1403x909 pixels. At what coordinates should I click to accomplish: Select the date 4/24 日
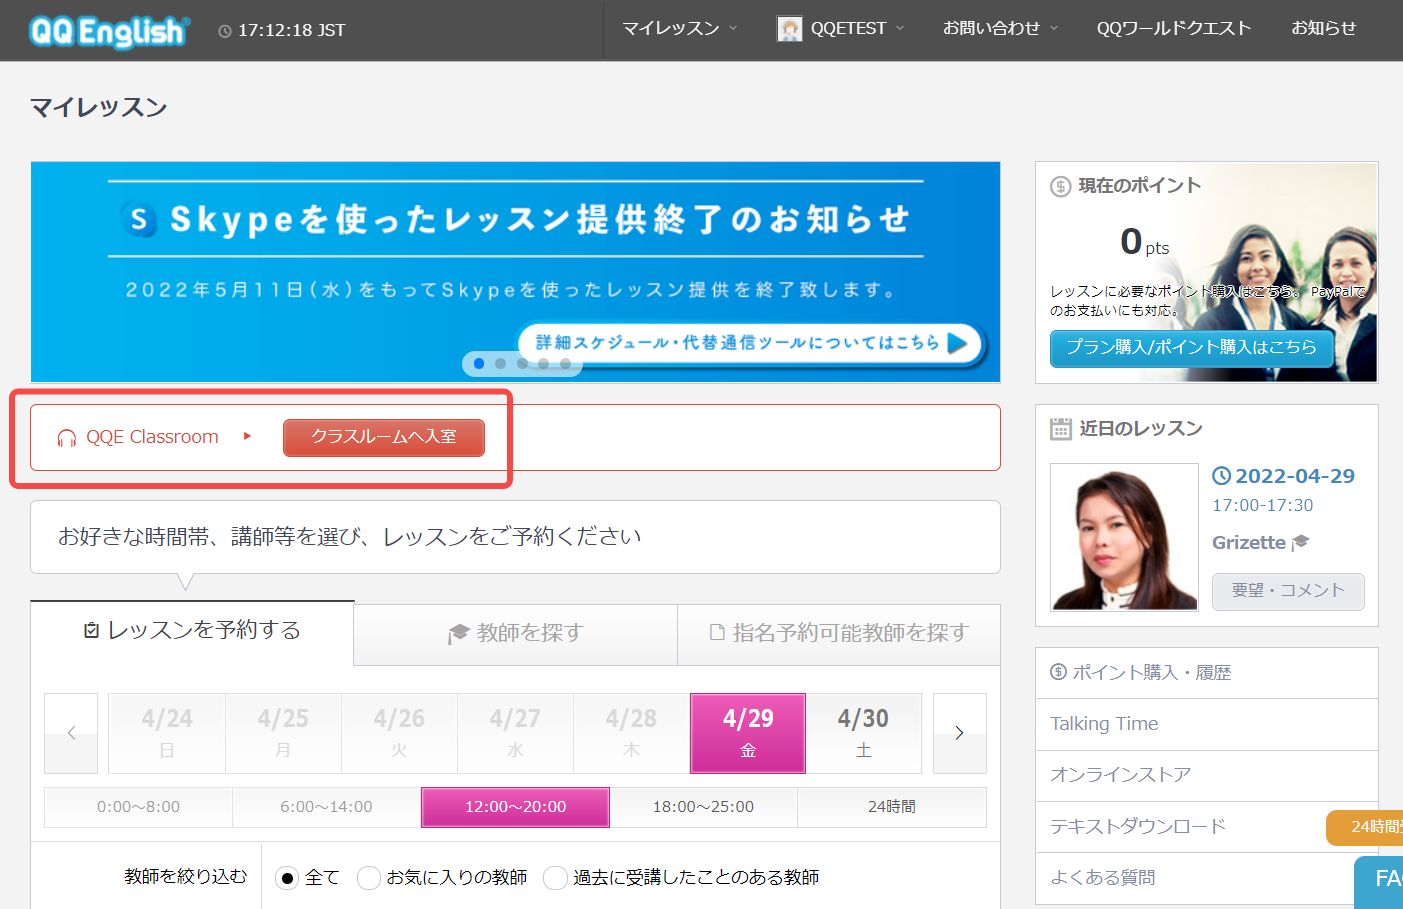click(167, 733)
